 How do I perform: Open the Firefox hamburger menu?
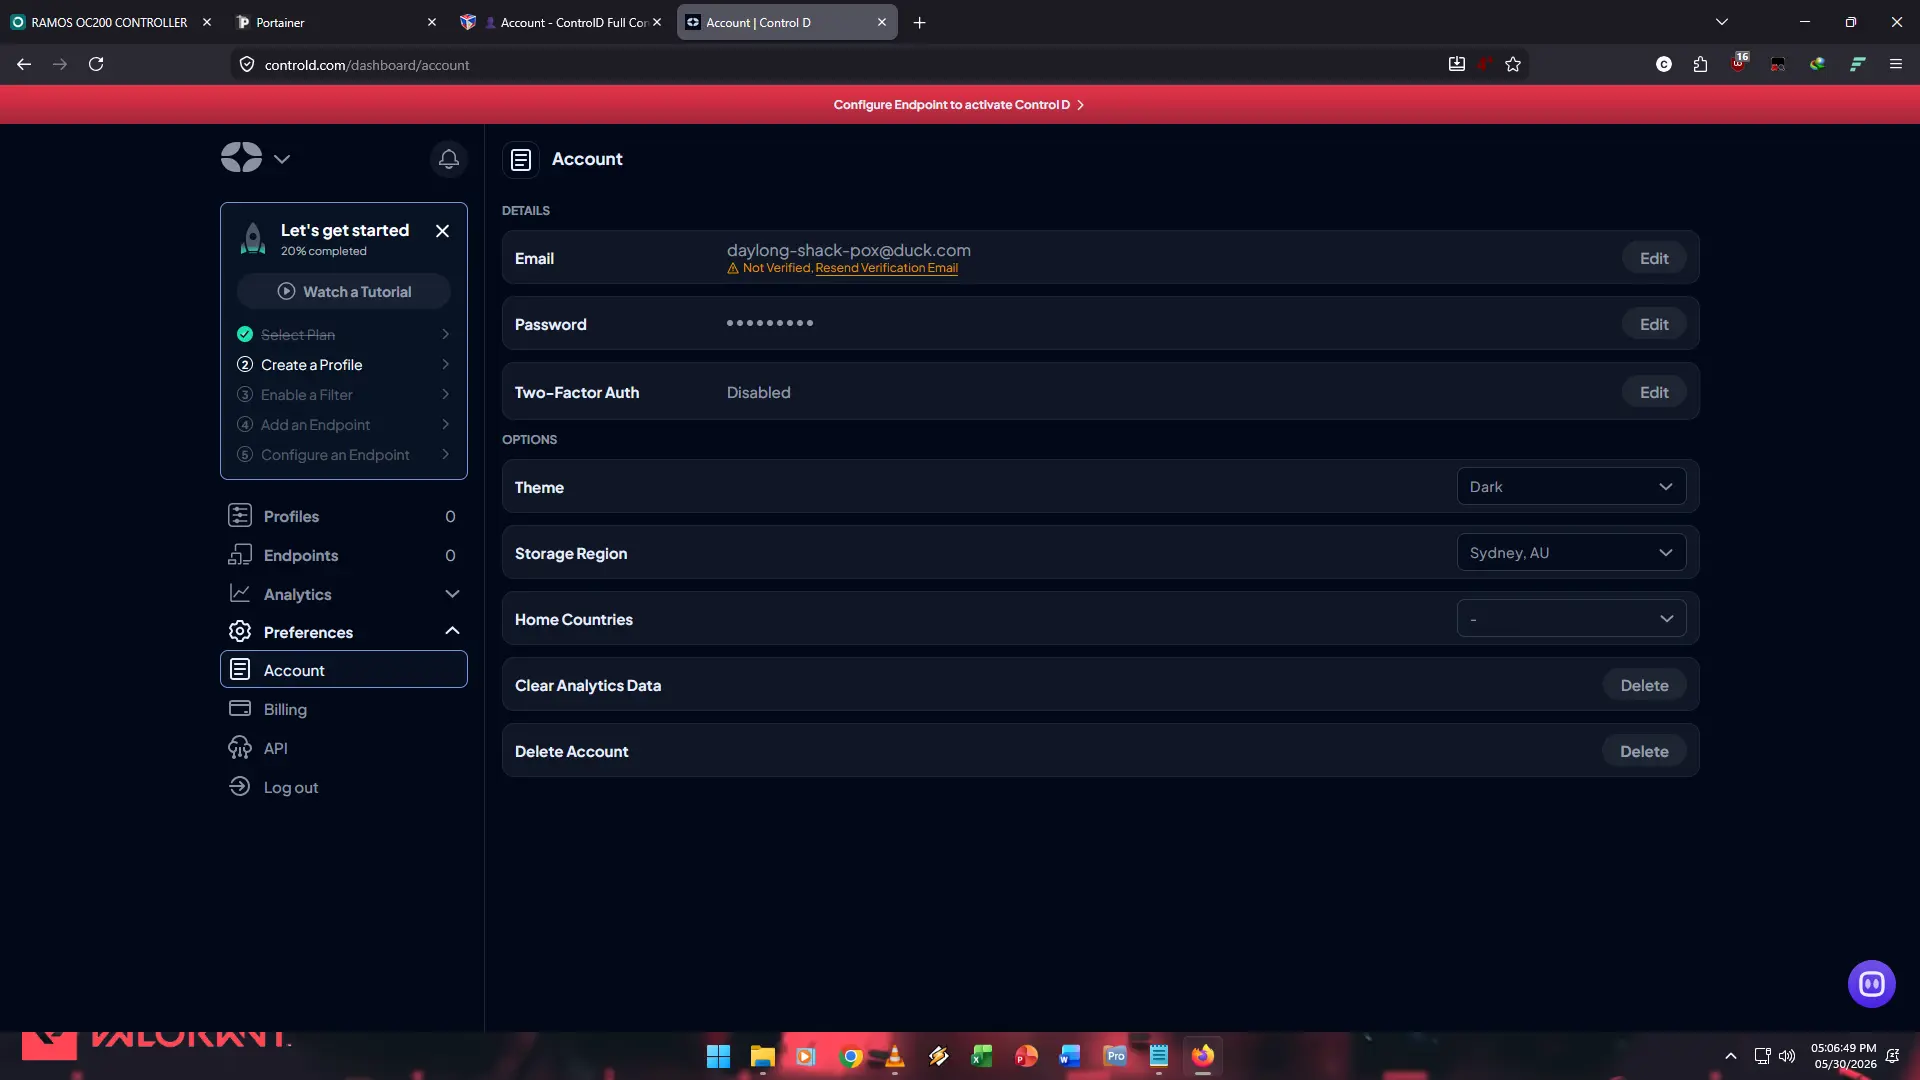1895,64
